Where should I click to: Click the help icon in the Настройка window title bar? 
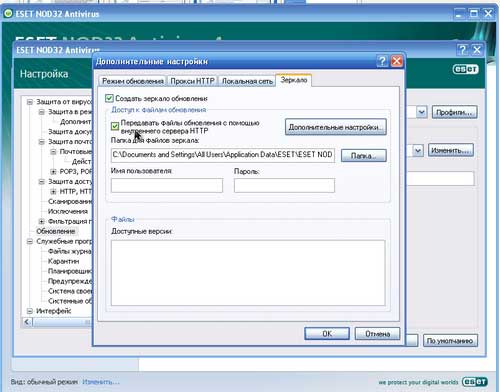point(462,50)
